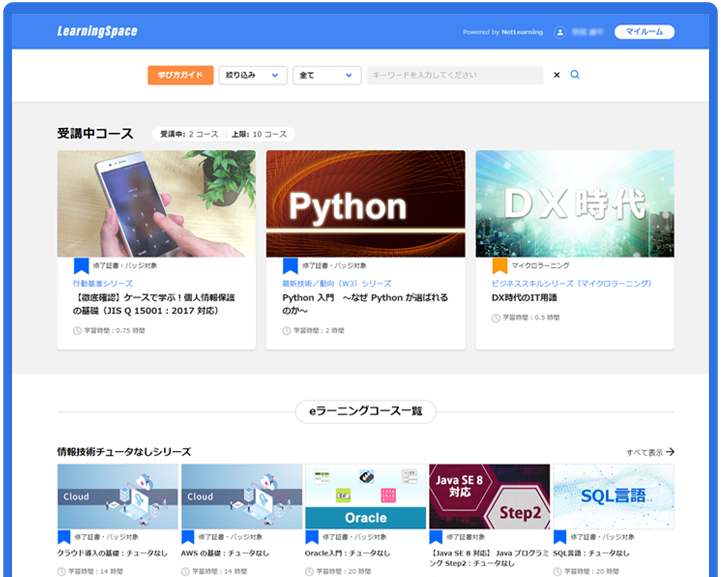Image resolution: width=721 pixels, height=577 pixels.
Task: Open the smartphone personal information course thumbnail
Action: pos(156,204)
